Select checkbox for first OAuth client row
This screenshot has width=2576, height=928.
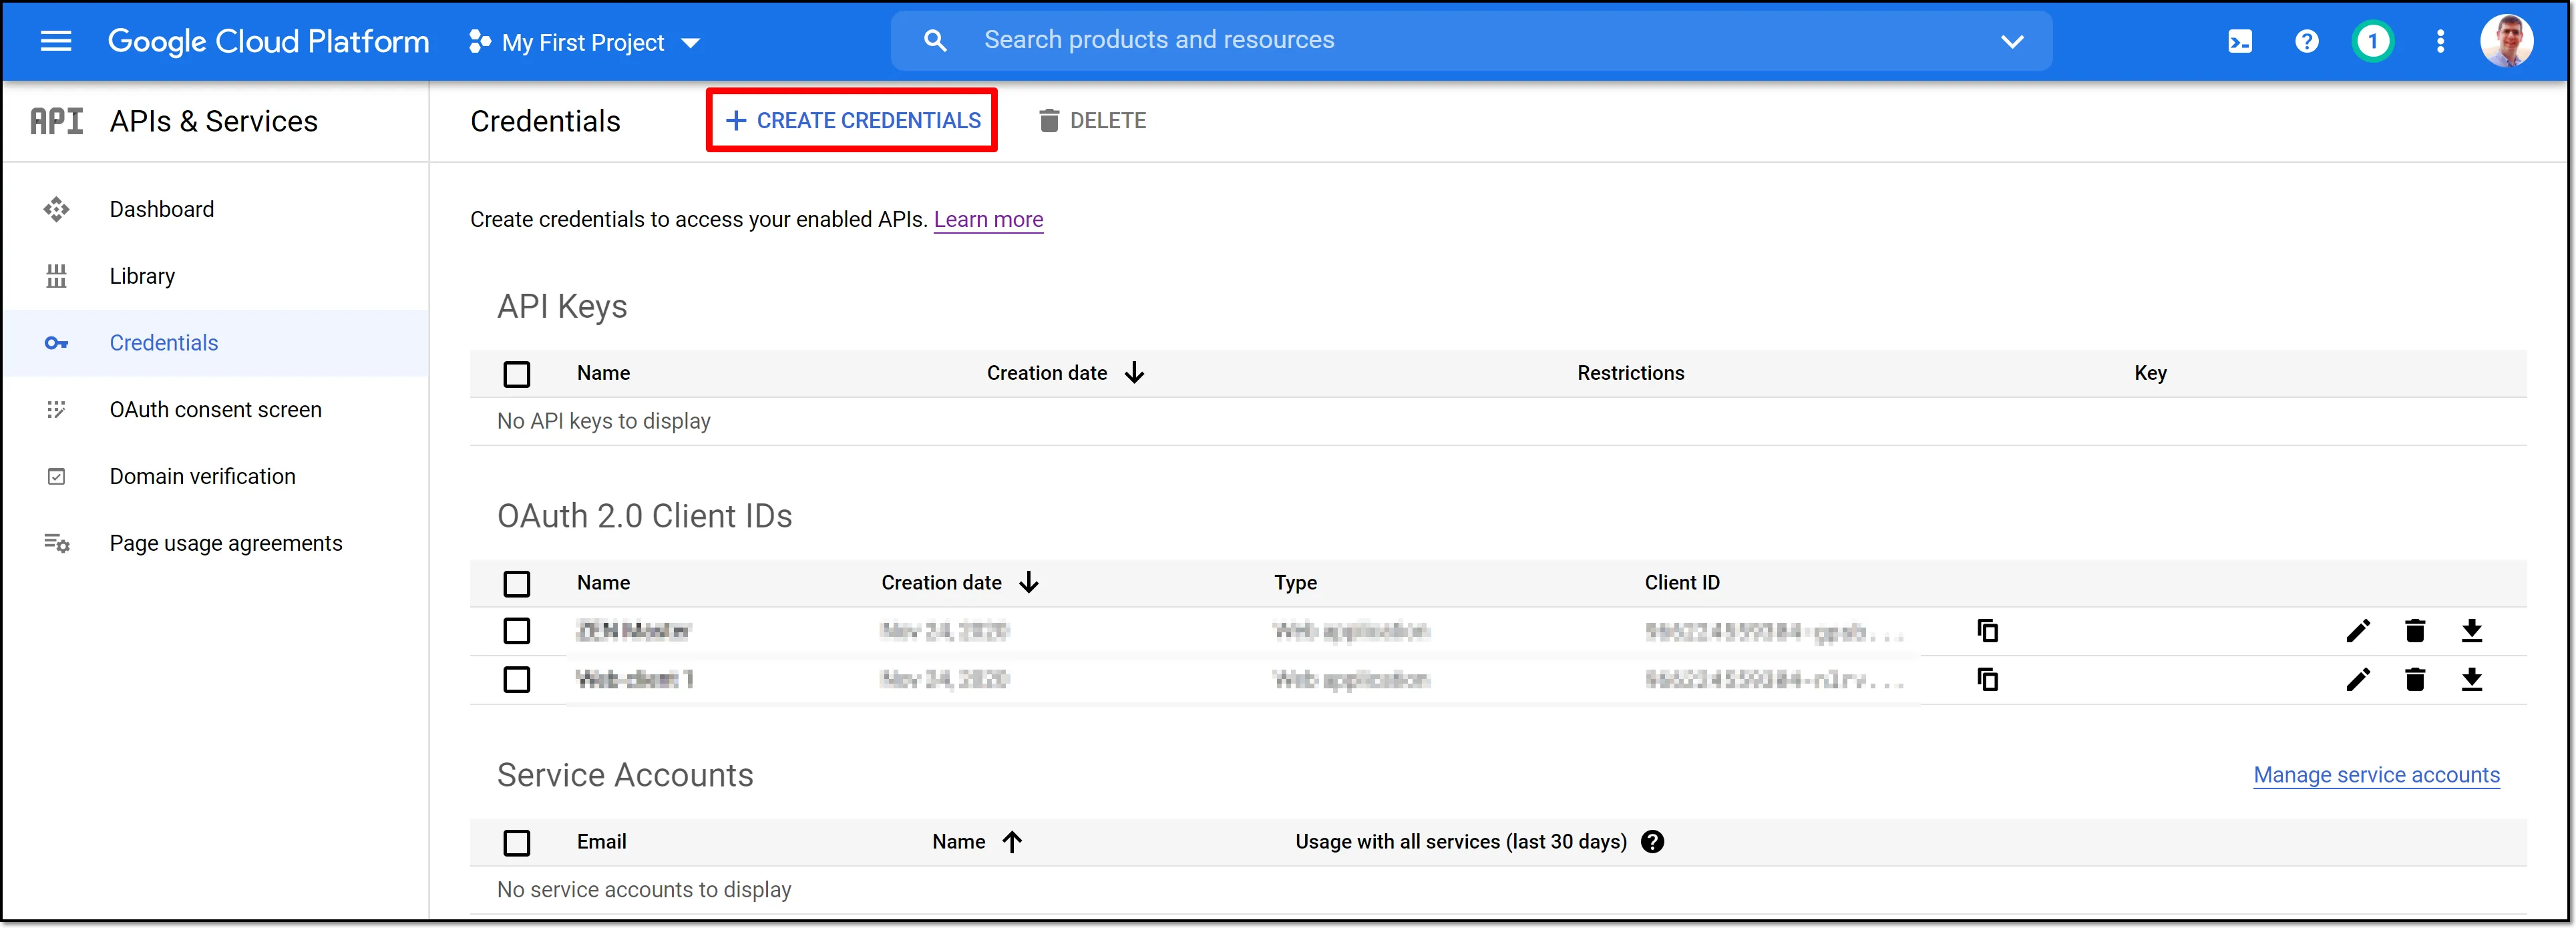click(517, 631)
